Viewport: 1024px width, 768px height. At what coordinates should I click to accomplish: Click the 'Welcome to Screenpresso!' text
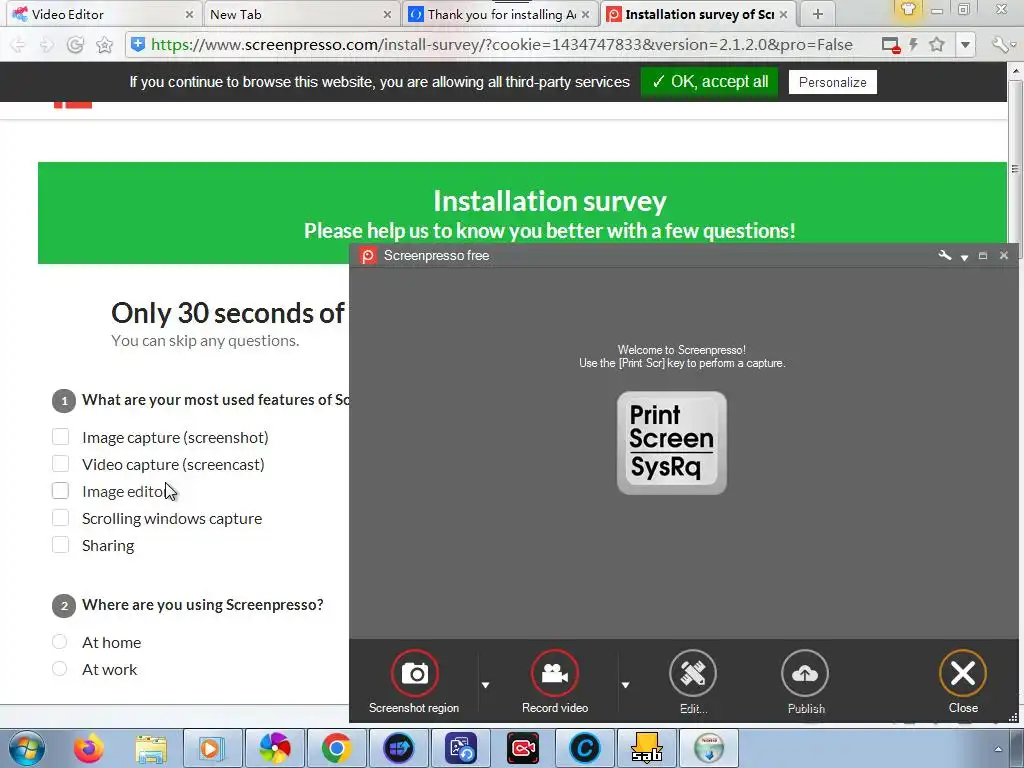(x=682, y=350)
